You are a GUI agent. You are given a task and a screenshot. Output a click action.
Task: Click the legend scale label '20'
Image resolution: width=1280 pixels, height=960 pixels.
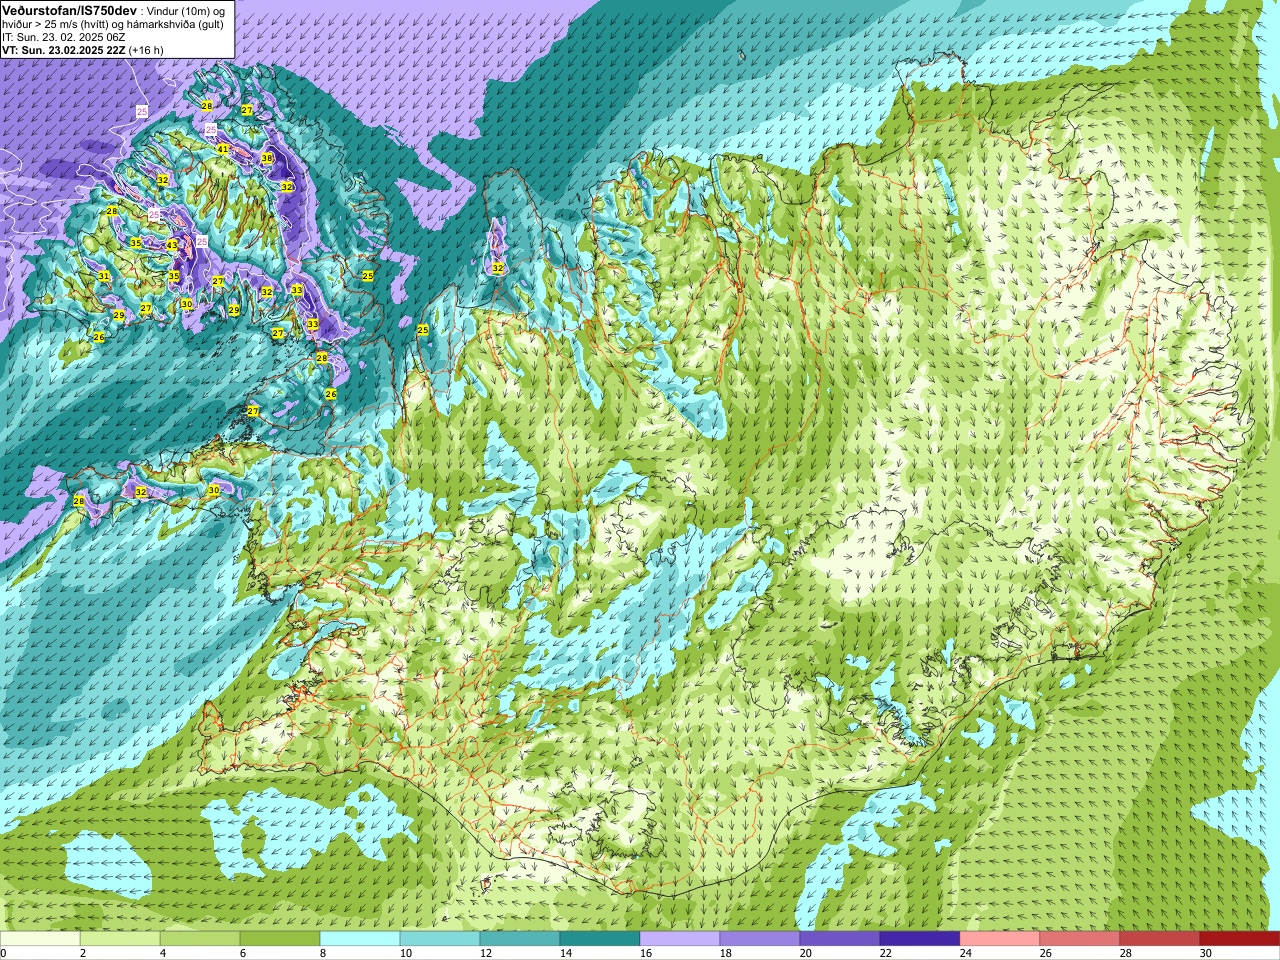pyautogui.click(x=806, y=953)
